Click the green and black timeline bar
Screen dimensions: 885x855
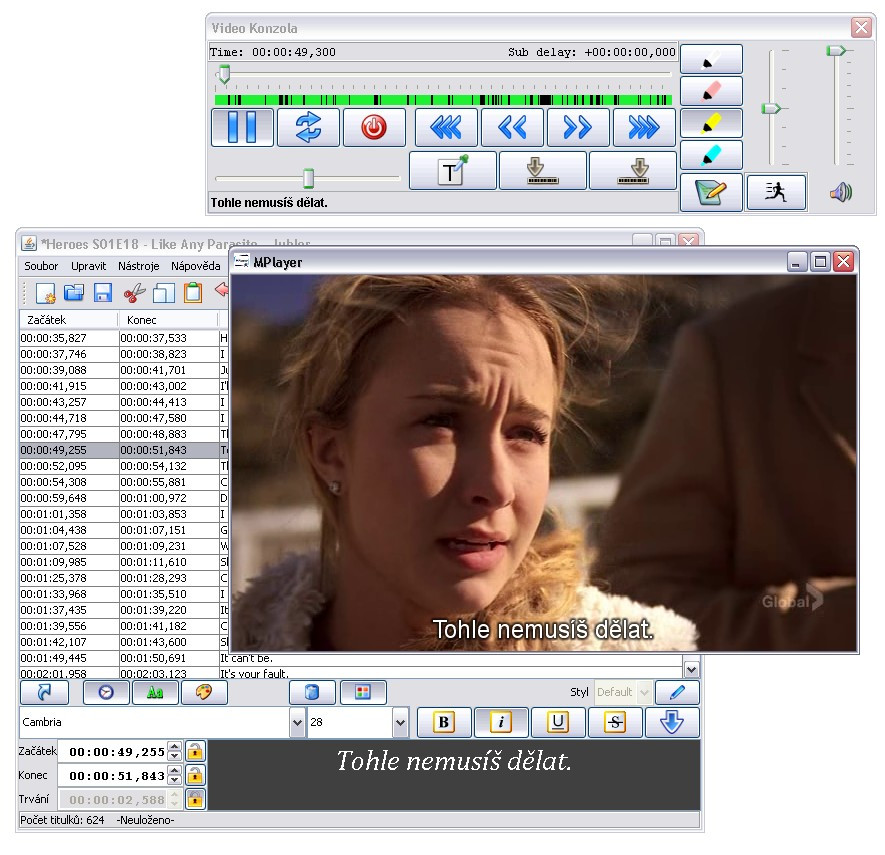click(x=443, y=100)
